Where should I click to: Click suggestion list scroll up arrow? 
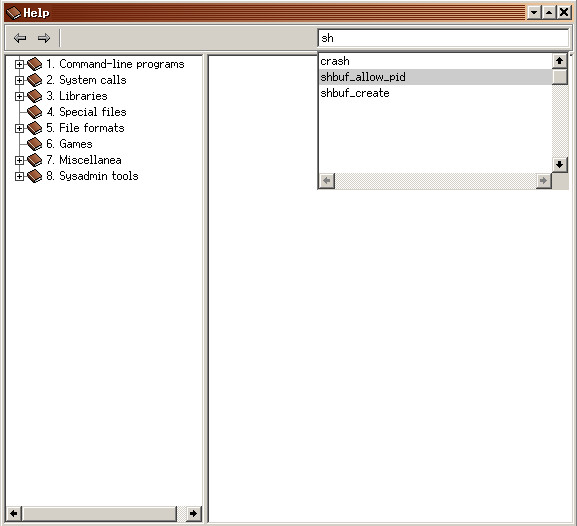tap(559, 61)
